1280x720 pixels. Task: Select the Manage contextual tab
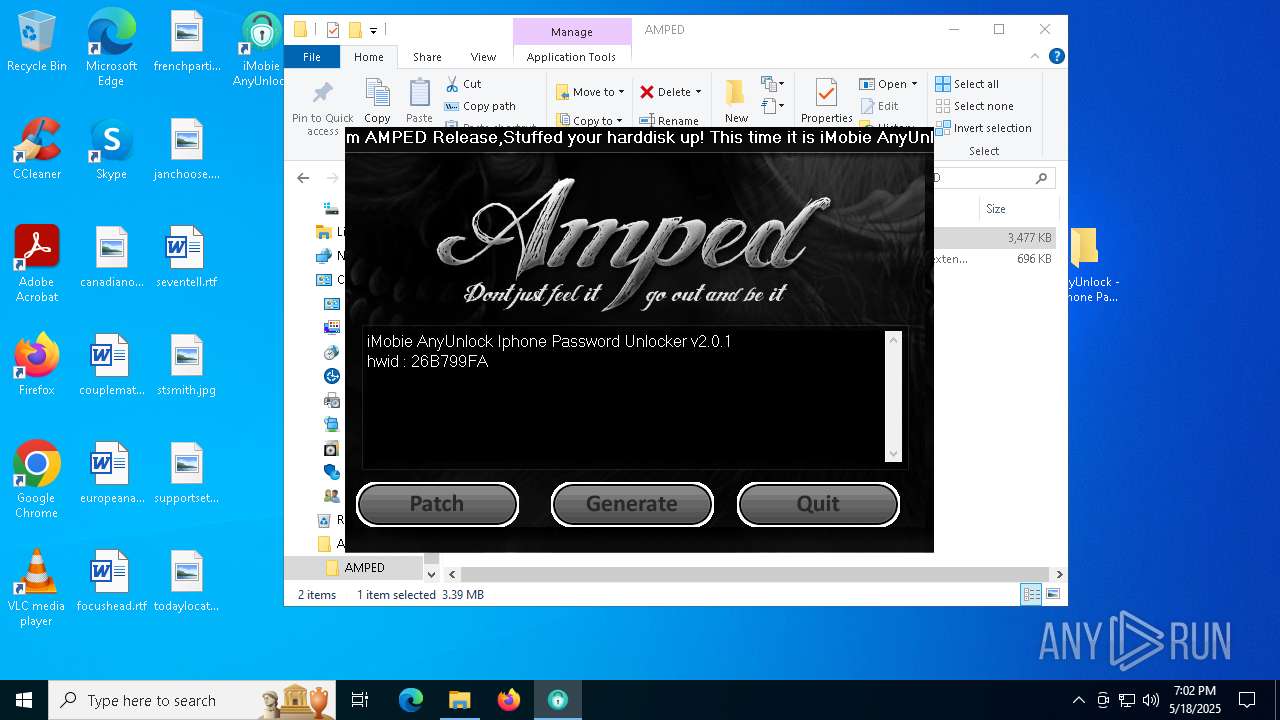tap(572, 32)
